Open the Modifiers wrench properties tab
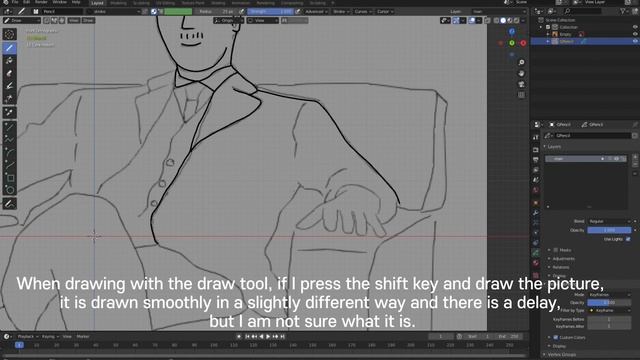This screenshot has height=360, width=640. tap(536, 213)
